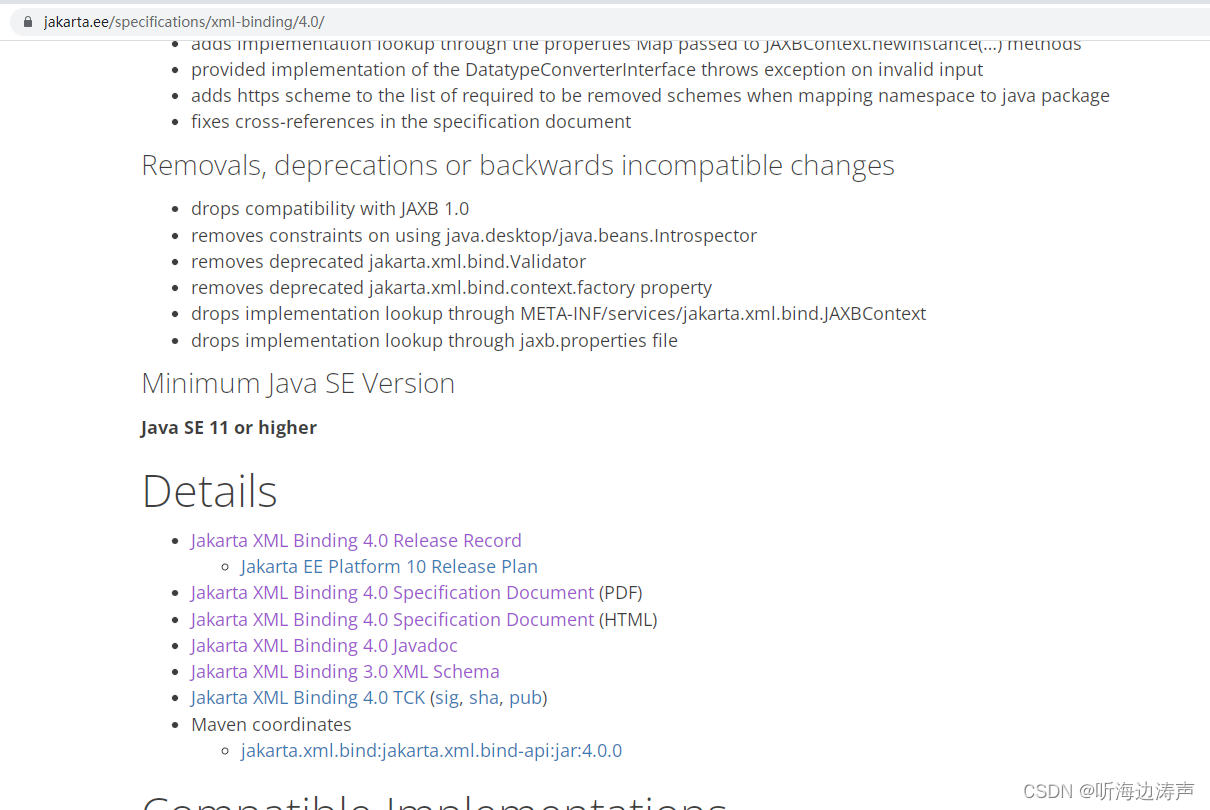Click the Minimum Java SE Version heading
Image resolution: width=1210 pixels, height=810 pixels.
click(297, 383)
